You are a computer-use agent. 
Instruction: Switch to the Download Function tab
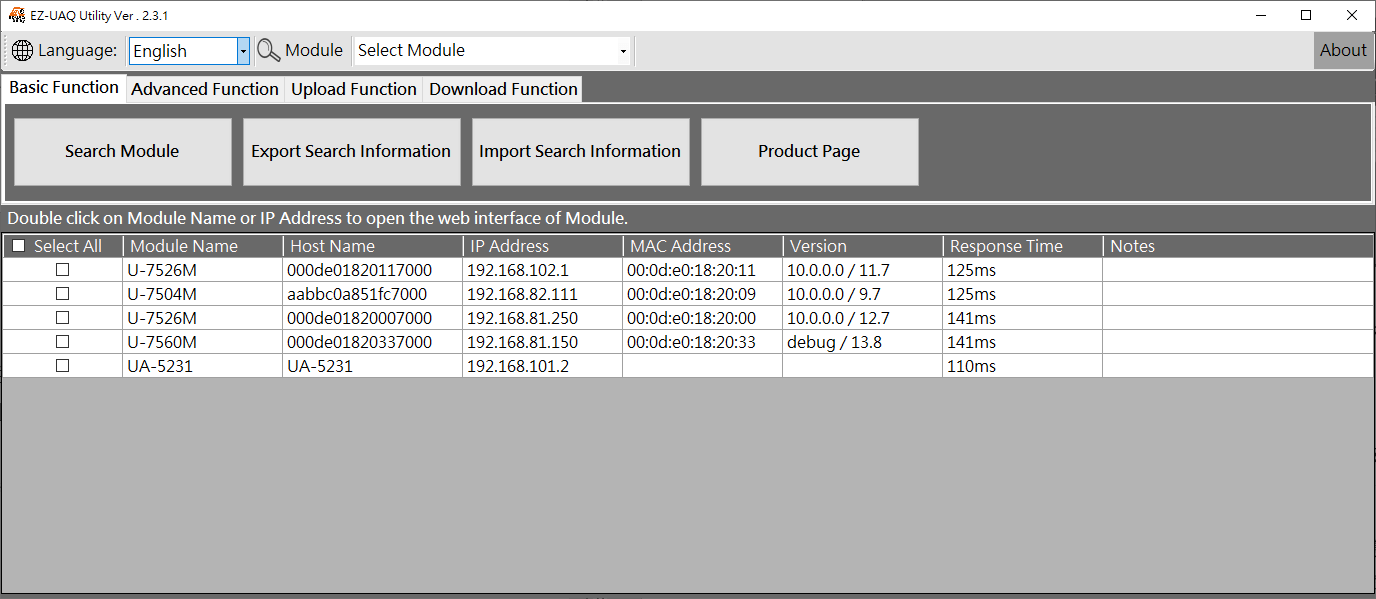tap(502, 89)
